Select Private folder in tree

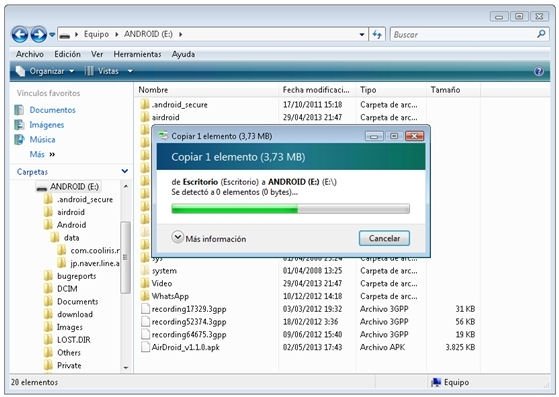pyautogui.click(x=69, y=366)
